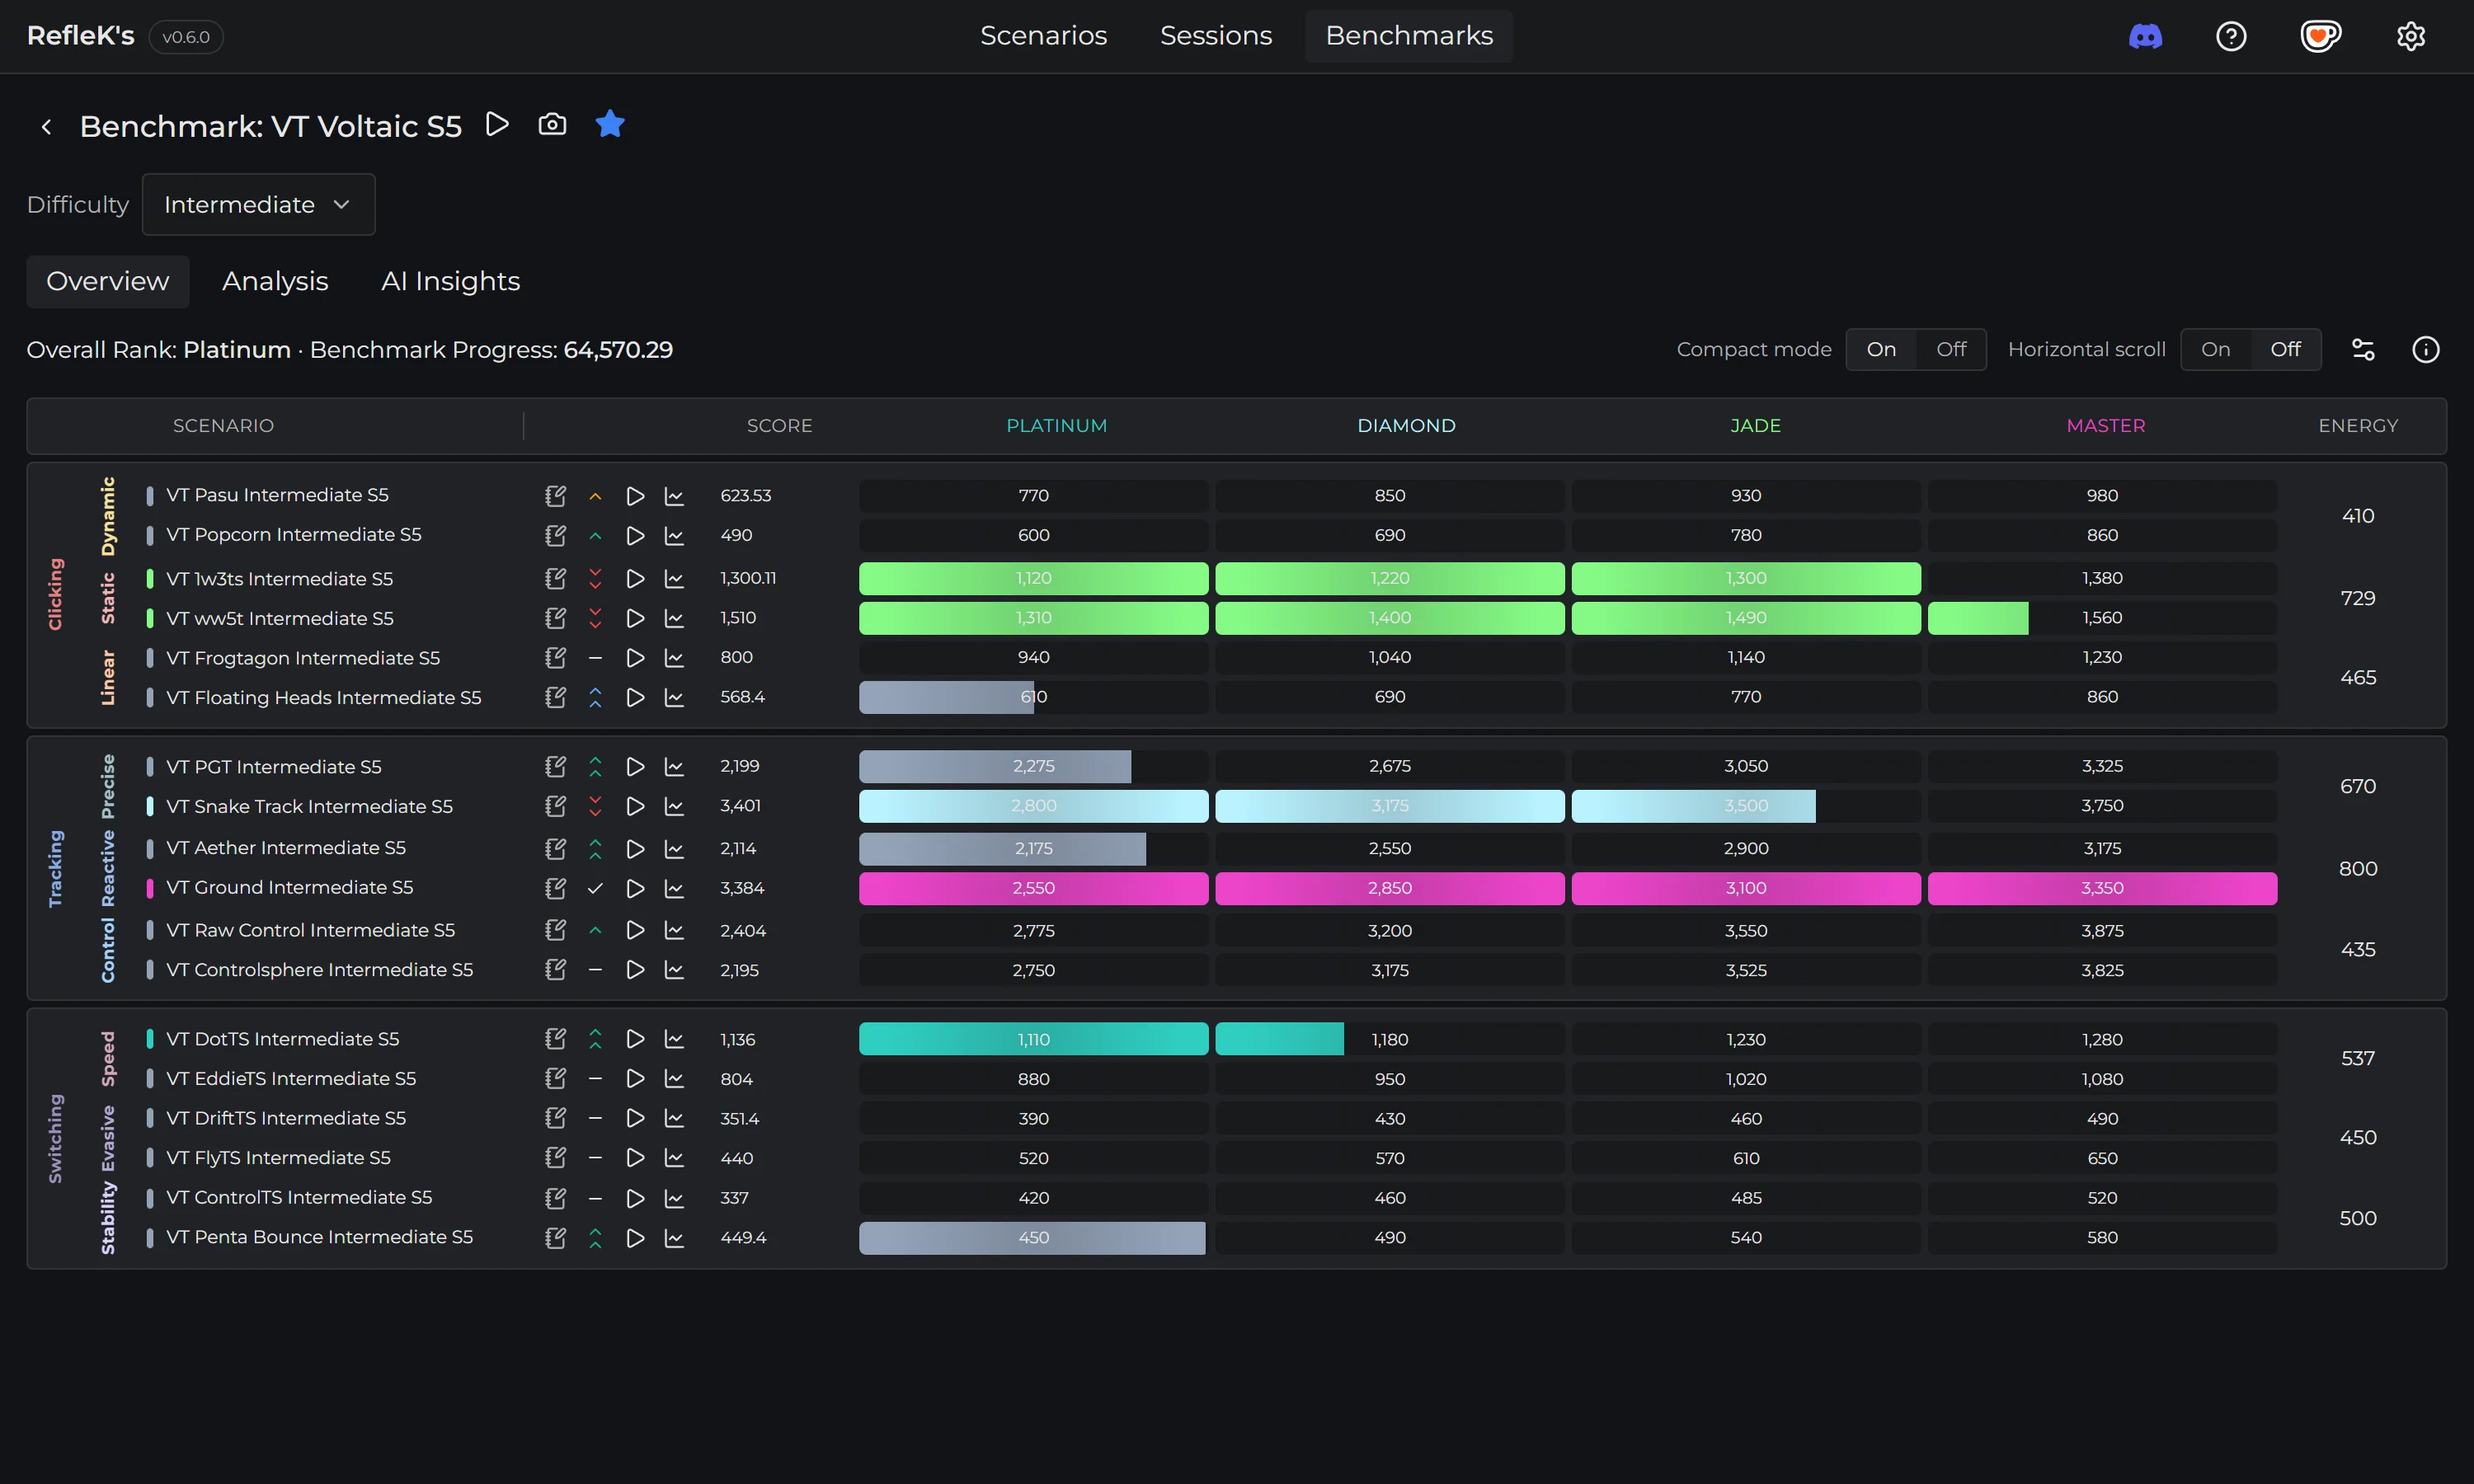Open the column options icon beside Horizontal scroll
The image size is (2474, 1484).
click(x=2363, y=349)
